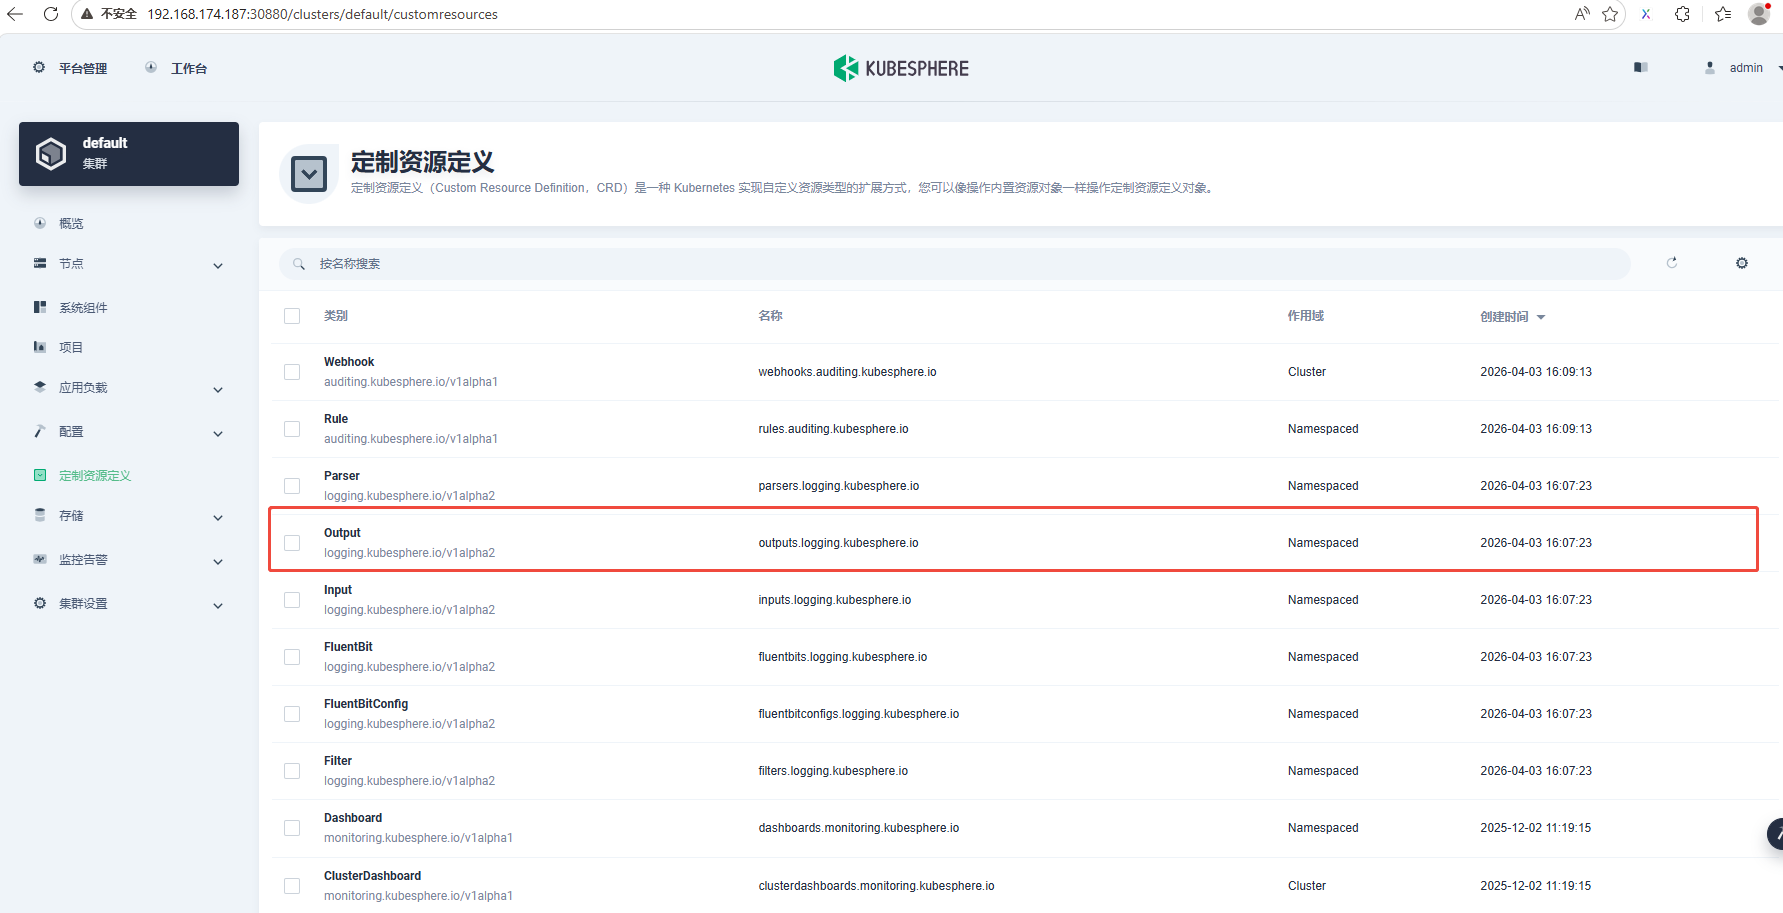Check the Dashboard row checkbox
This screenshot has width=1783, height=913.
(x=292, y=828)
